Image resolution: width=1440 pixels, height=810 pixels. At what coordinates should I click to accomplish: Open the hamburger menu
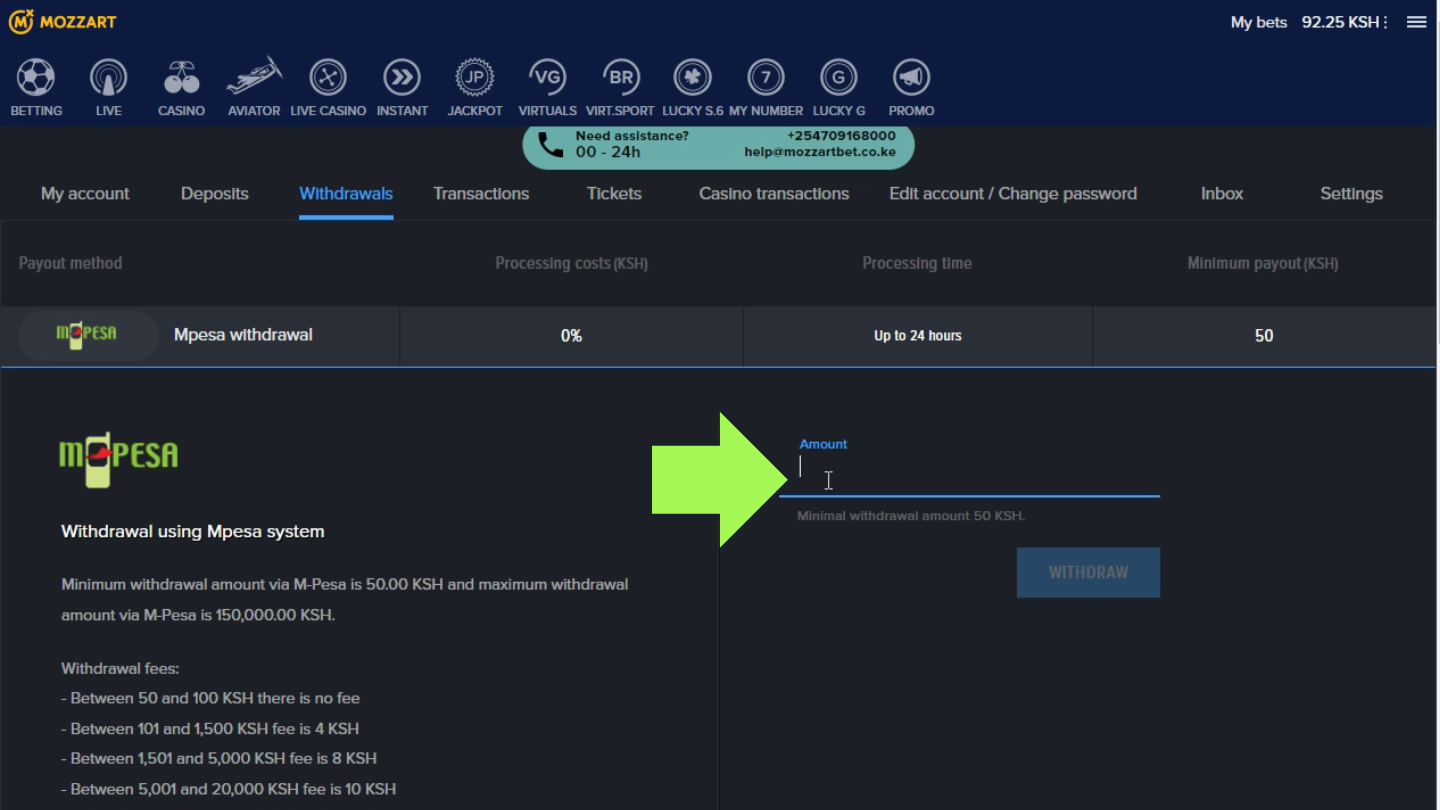point(1416,22)
